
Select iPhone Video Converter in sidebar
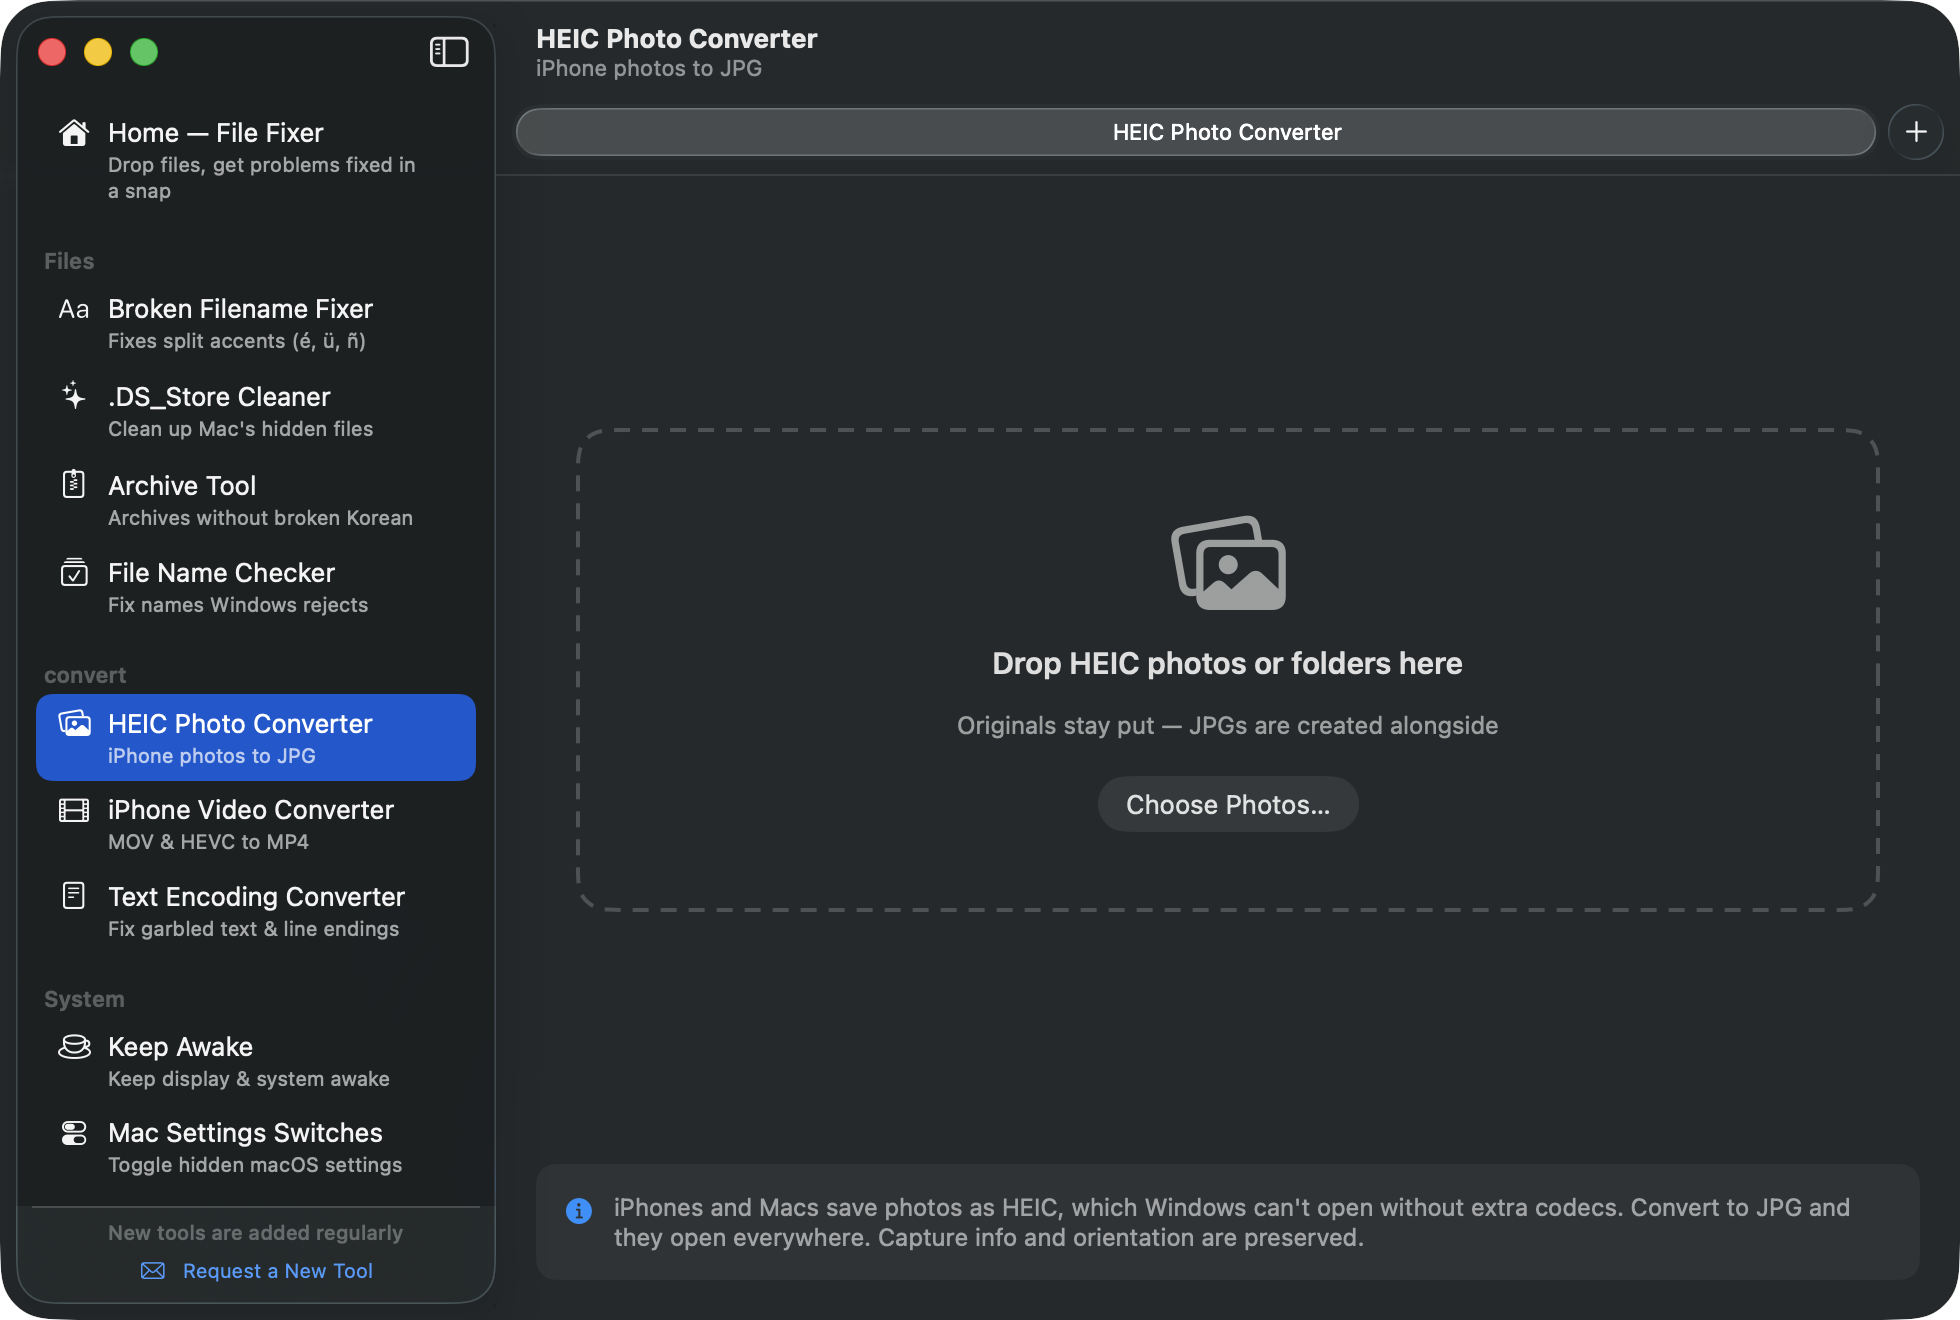coord(256,825)
